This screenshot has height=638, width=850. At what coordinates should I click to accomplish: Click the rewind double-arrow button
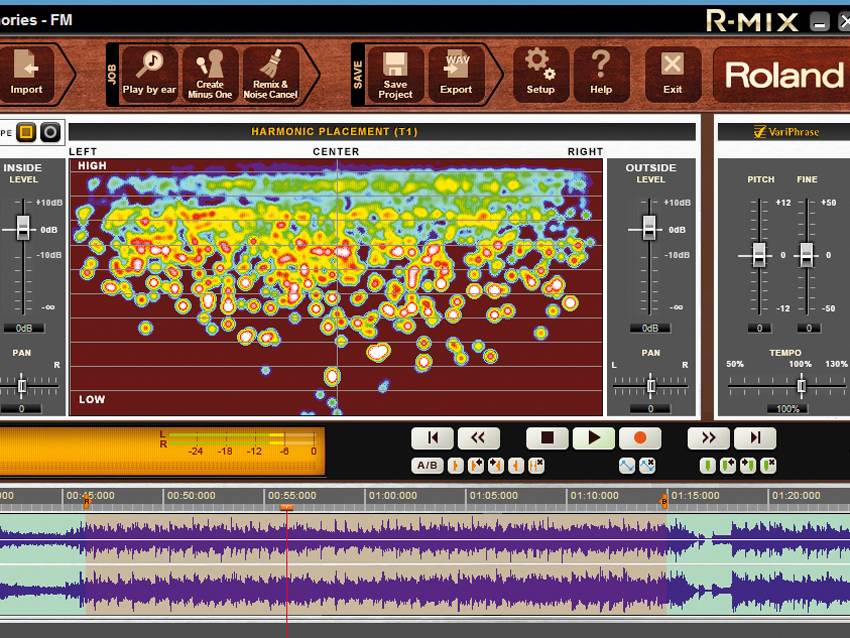click(478, 438)
